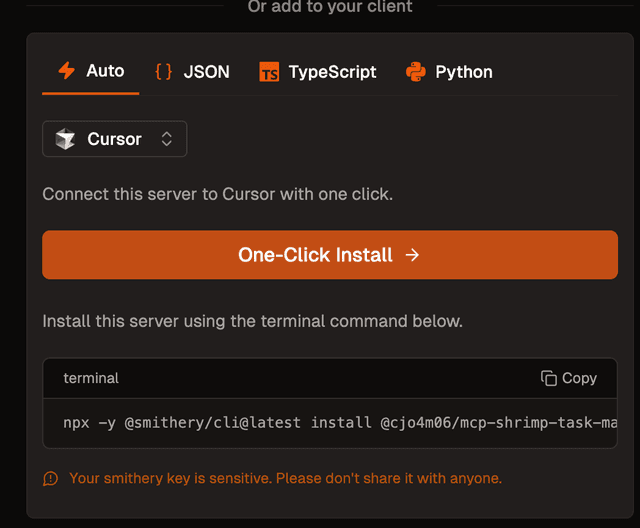Click the warning speech bubble icon

click(51, 478)
